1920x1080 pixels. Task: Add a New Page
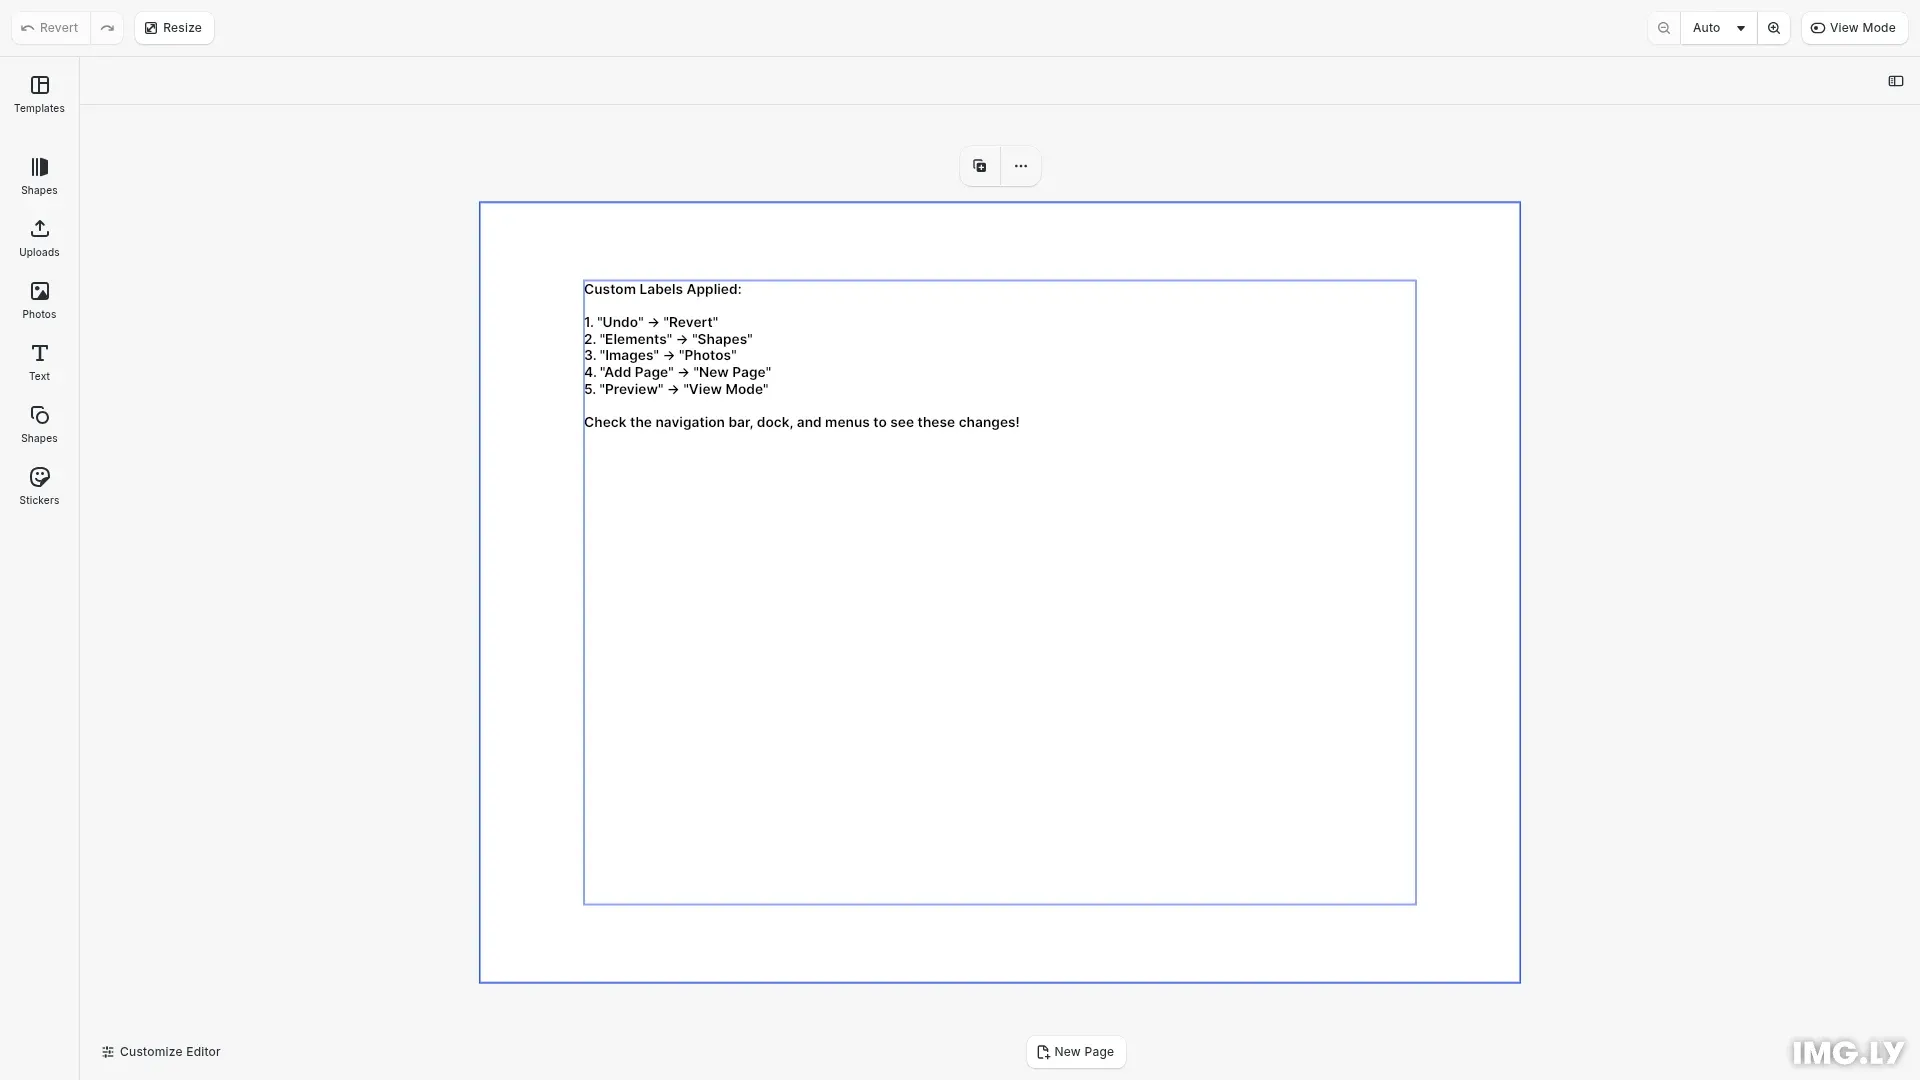point(1076,1051)
